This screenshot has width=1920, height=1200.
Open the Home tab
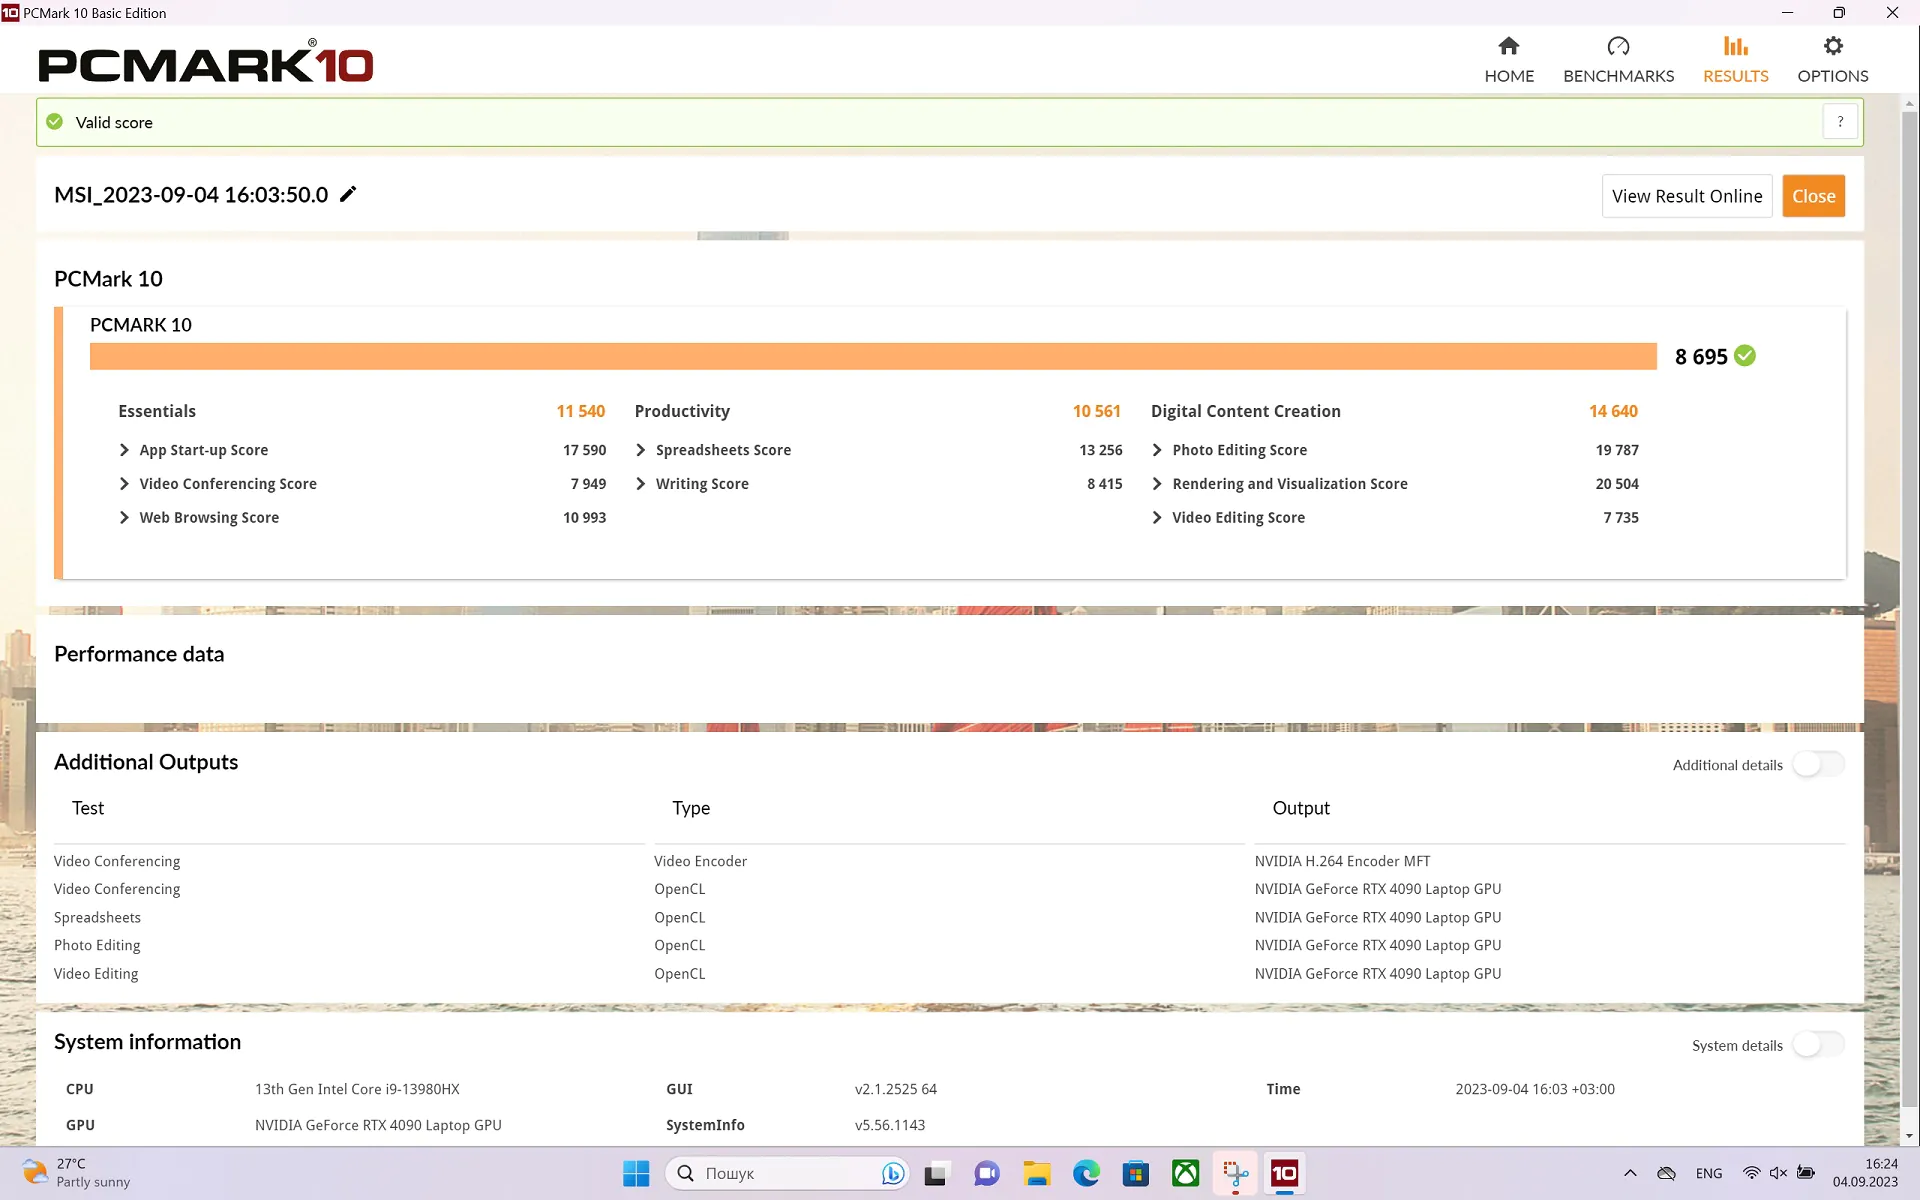1508,60
